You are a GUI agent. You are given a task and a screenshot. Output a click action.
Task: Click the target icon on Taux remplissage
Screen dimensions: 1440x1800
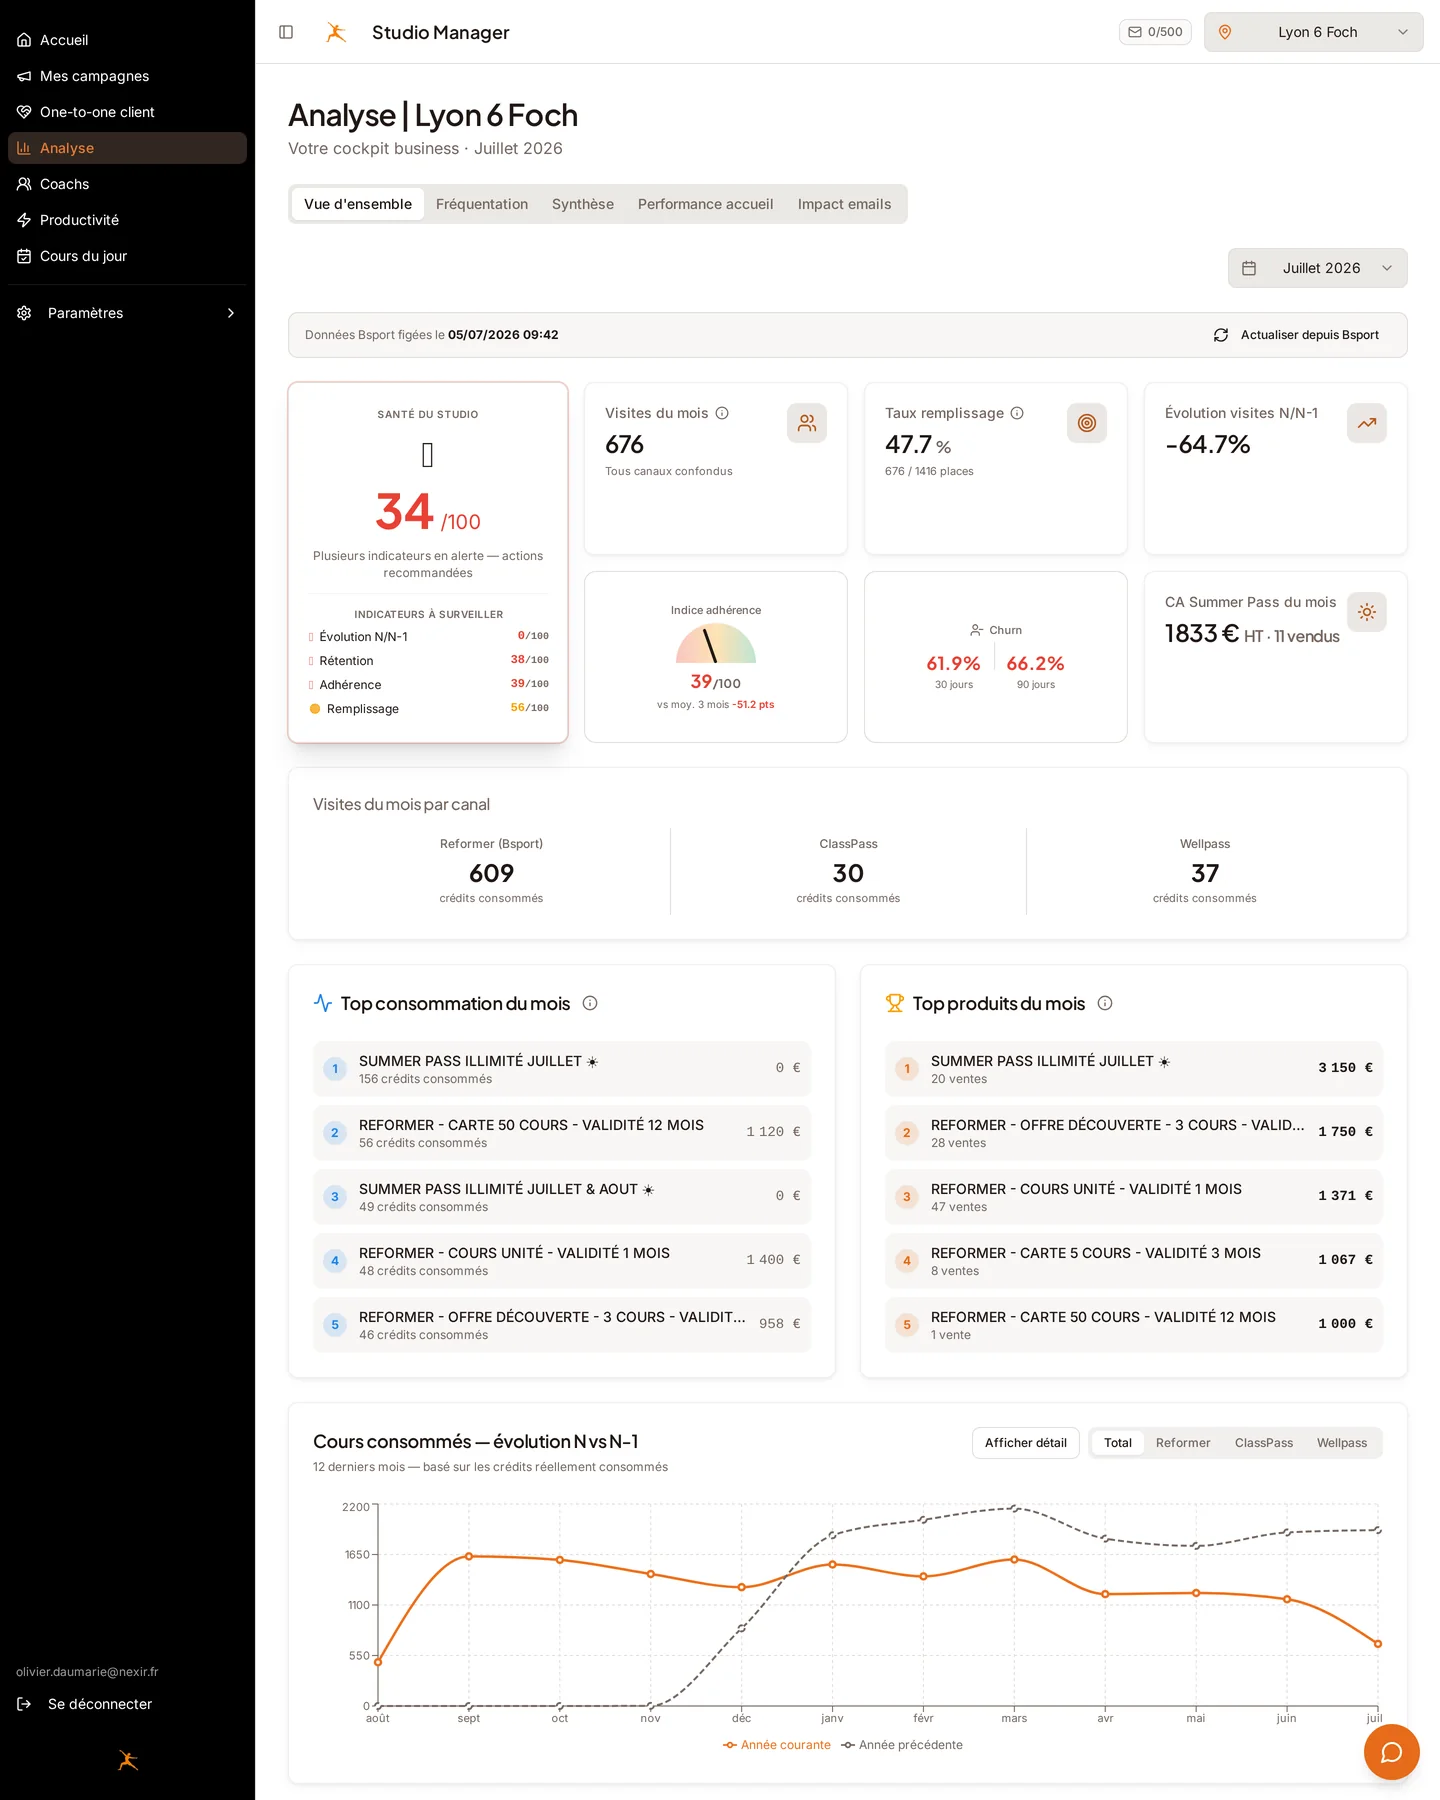pyautogui.click(x=1087, y=423)
